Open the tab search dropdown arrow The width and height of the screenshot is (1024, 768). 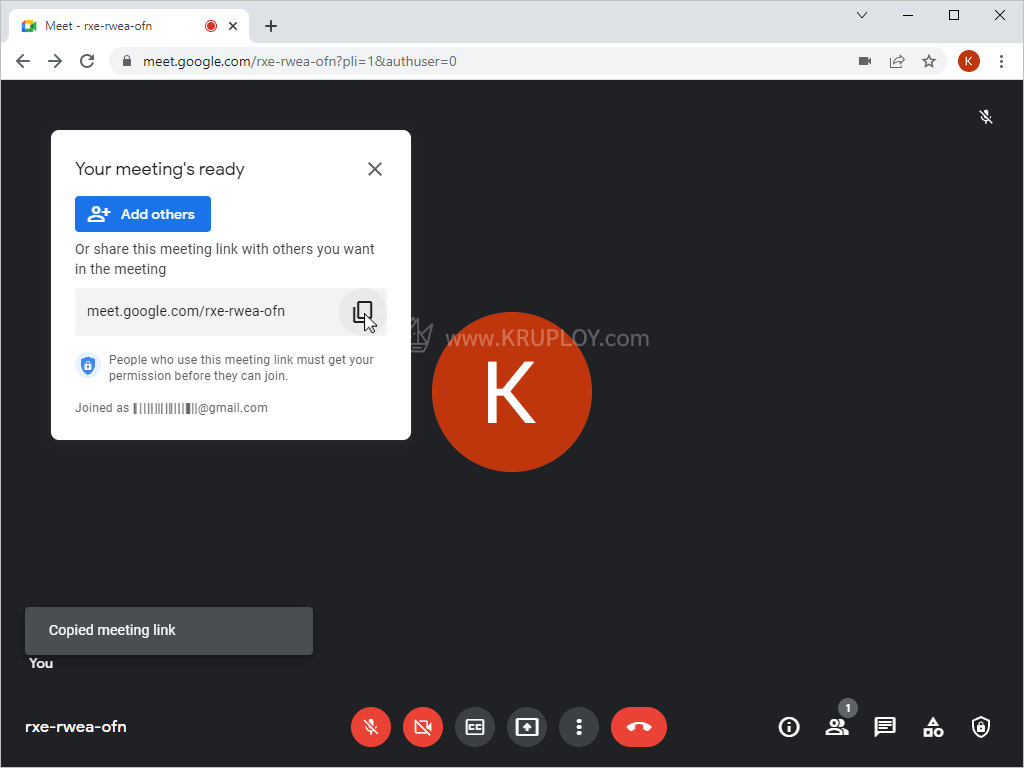862,15
